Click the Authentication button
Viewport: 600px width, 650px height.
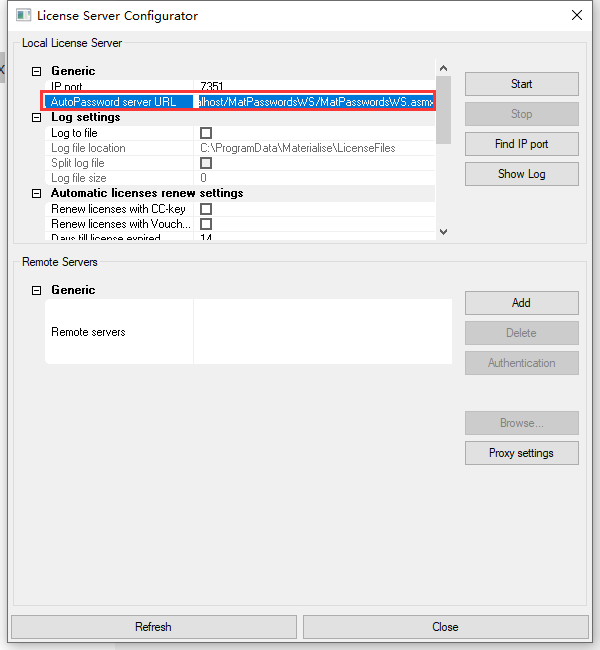click(522, 363)
